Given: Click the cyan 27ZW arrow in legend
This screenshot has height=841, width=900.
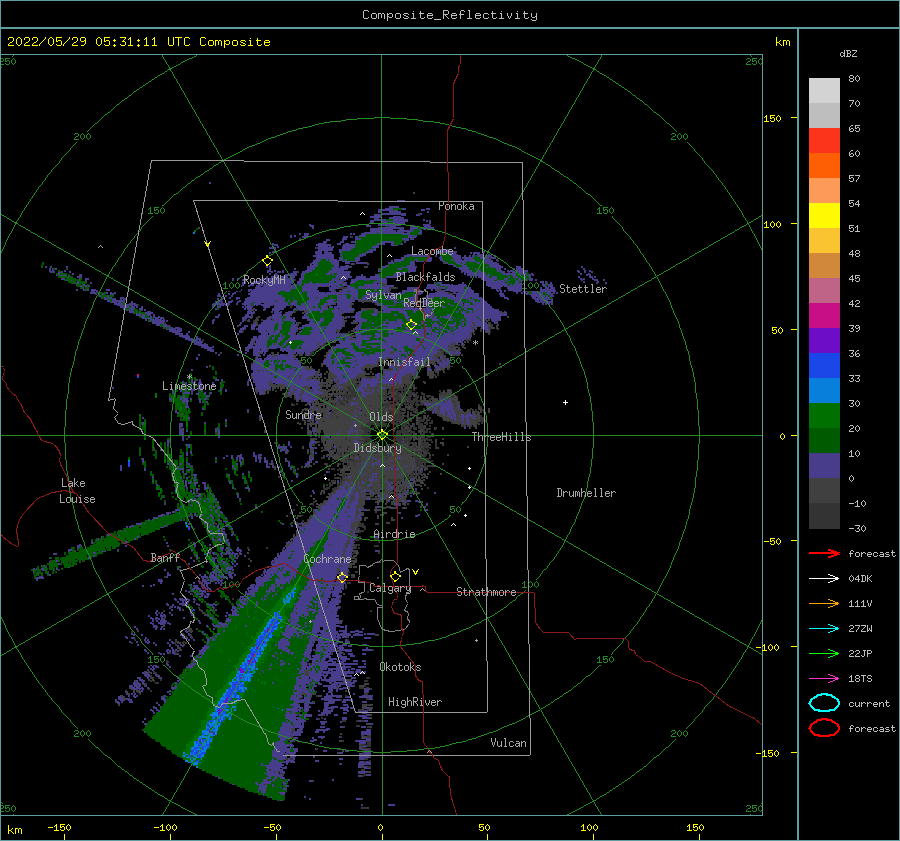Looking at the screenshot, I should pos(824,629).
